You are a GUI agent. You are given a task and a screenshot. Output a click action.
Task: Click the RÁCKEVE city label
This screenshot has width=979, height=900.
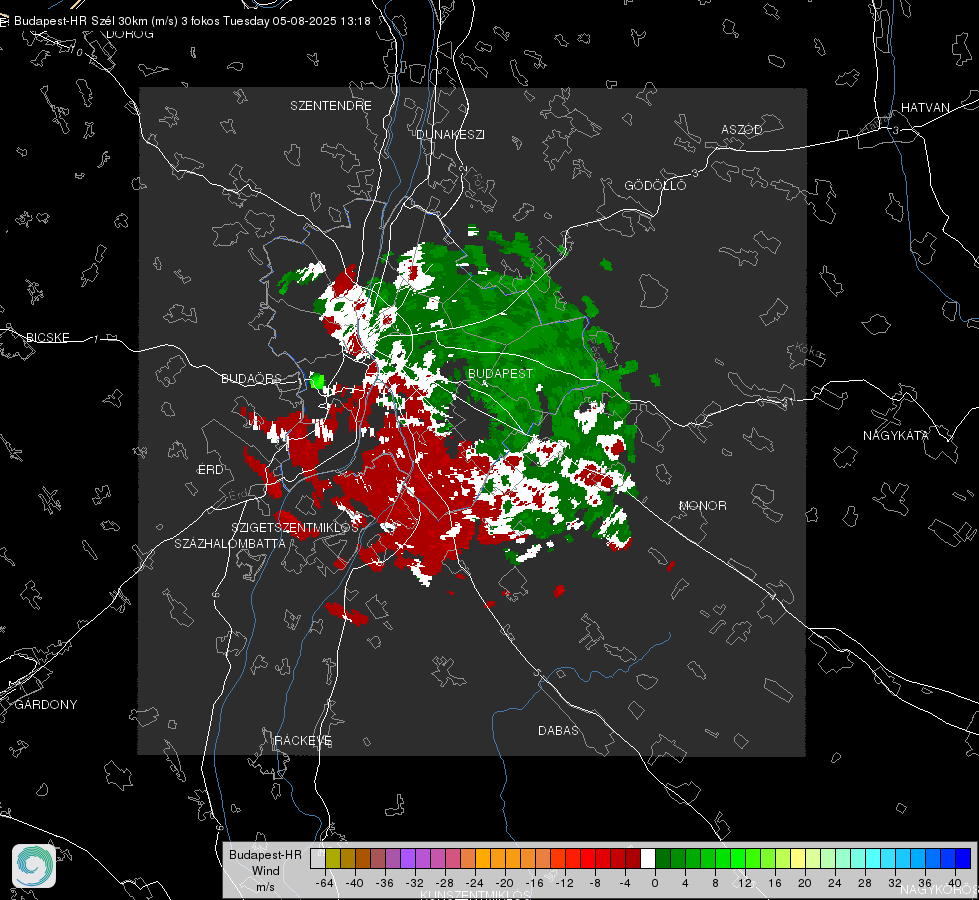click(x=303, y=741)
